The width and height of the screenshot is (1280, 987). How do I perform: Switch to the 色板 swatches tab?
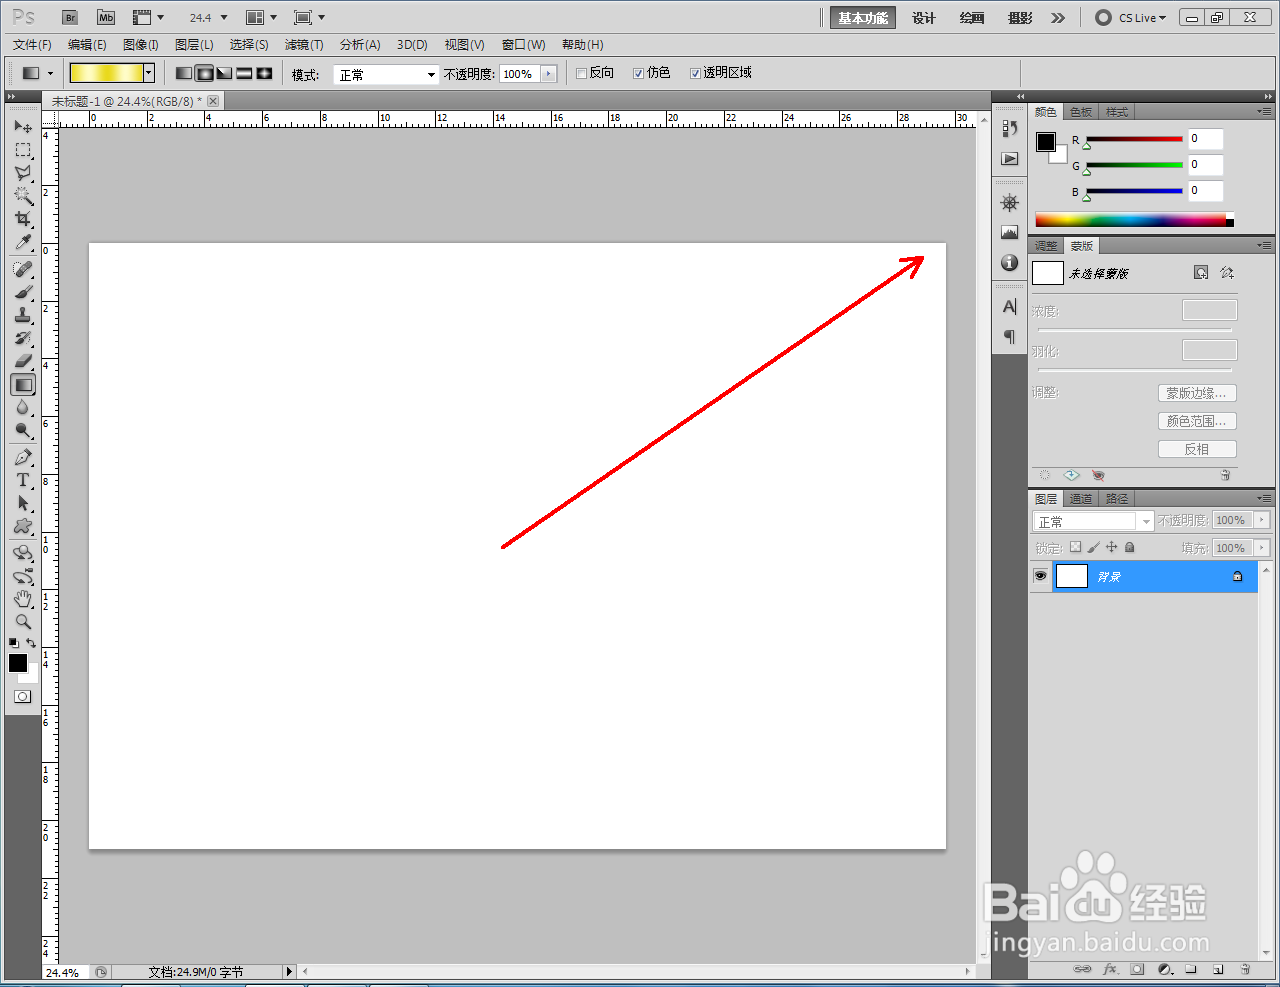1081,112
